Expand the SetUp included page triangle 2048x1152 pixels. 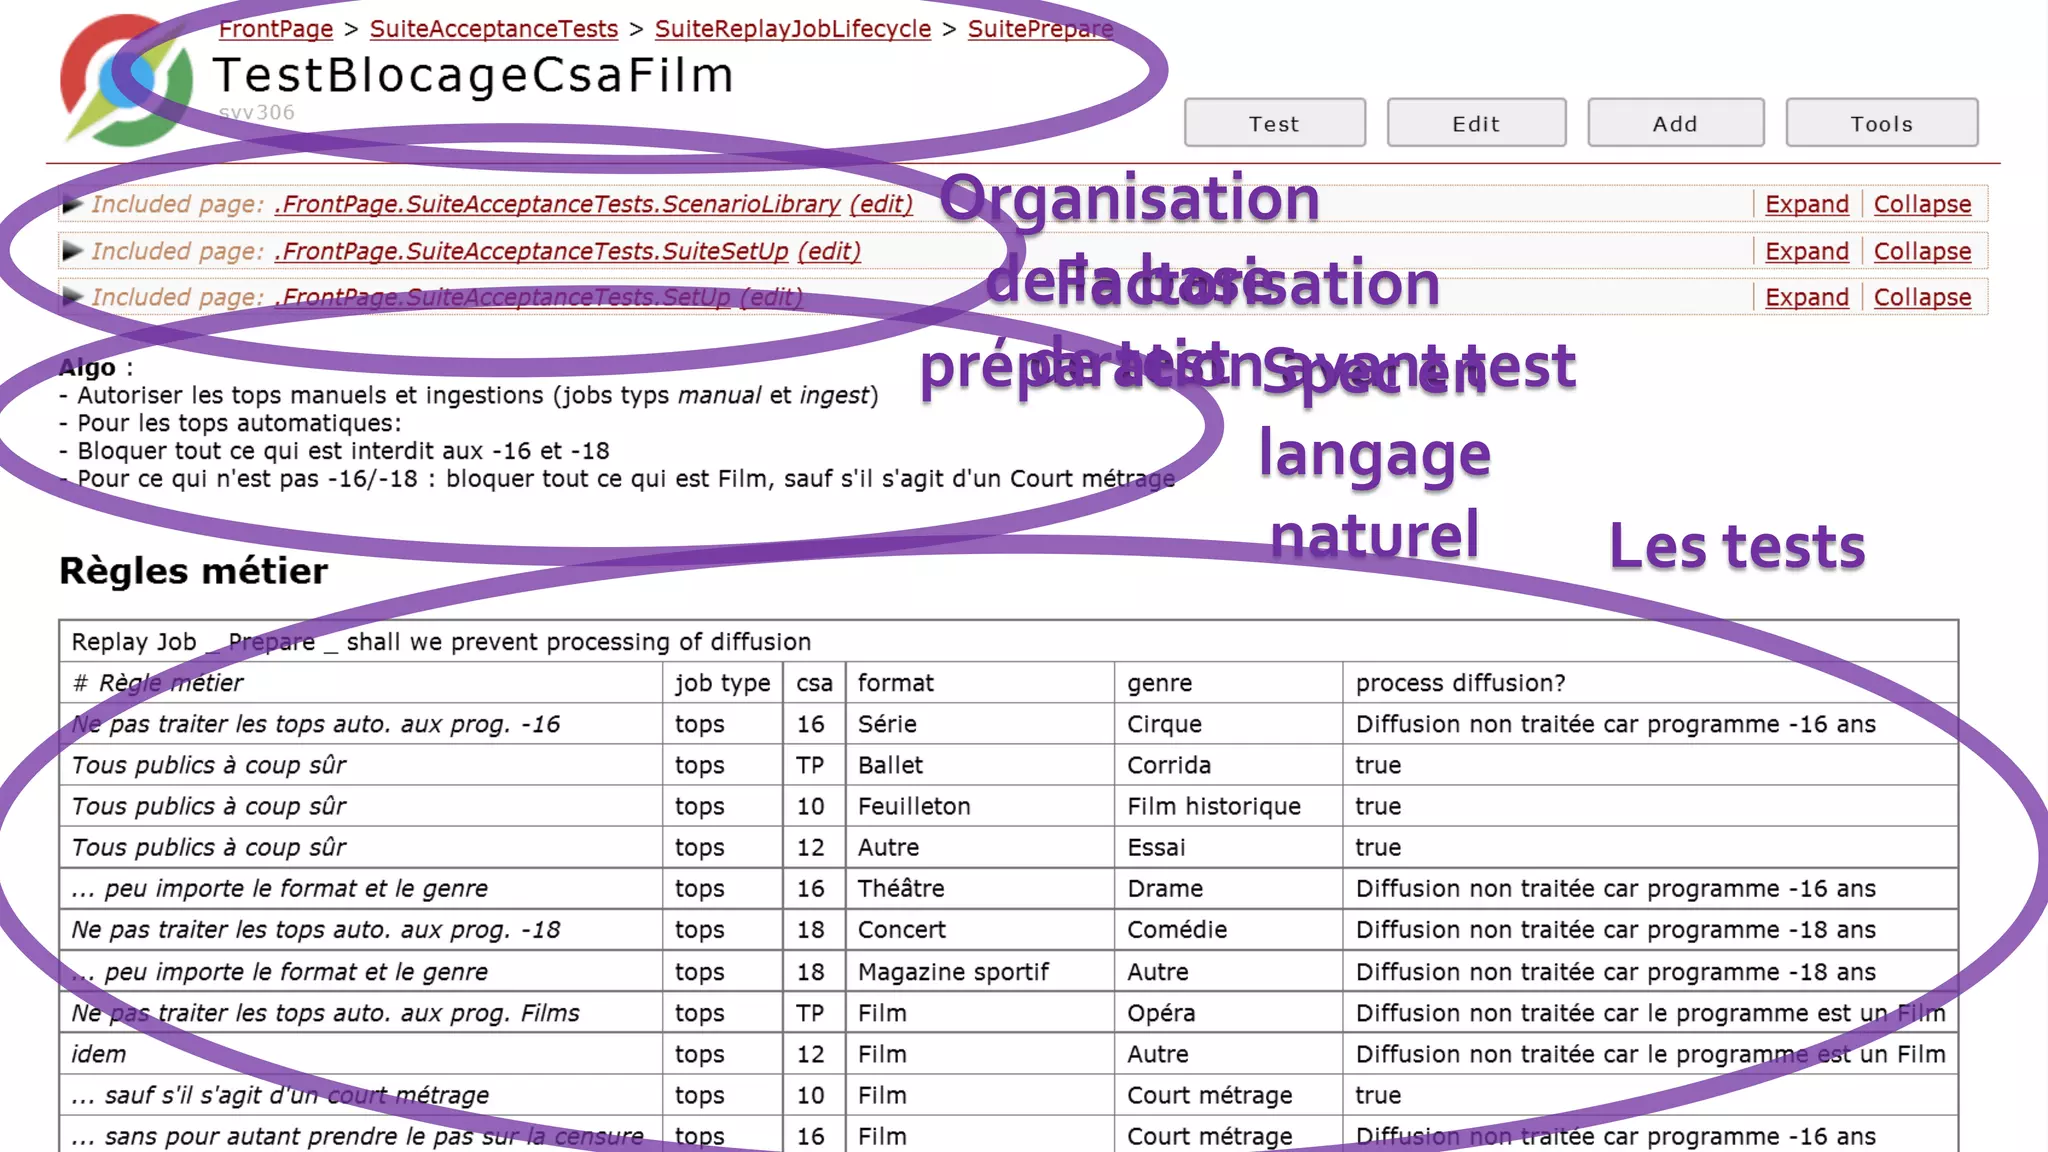(72, 297)
